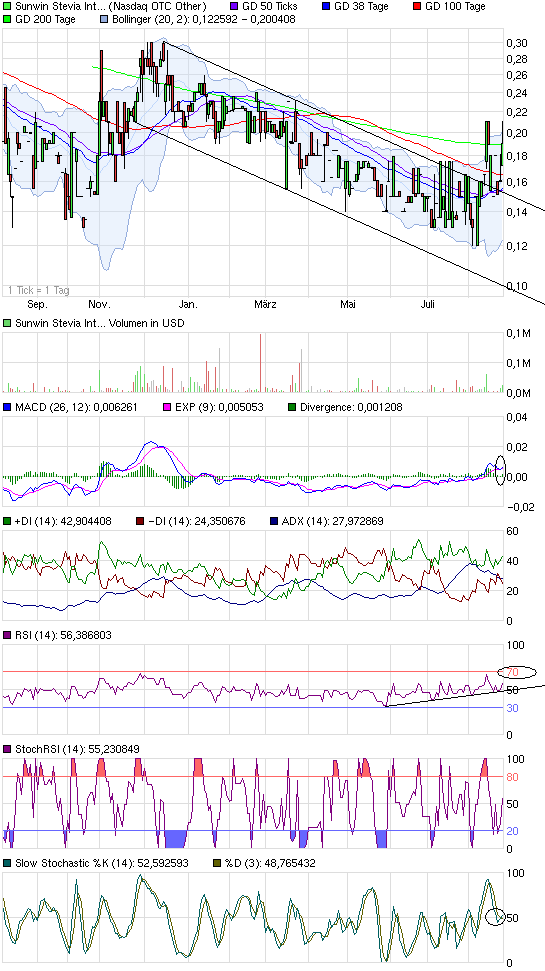Viewport: 545px width, 971px height.
Task: Select the '-DI (14): 24,350676' label
Action: click(x=196, y=522)
